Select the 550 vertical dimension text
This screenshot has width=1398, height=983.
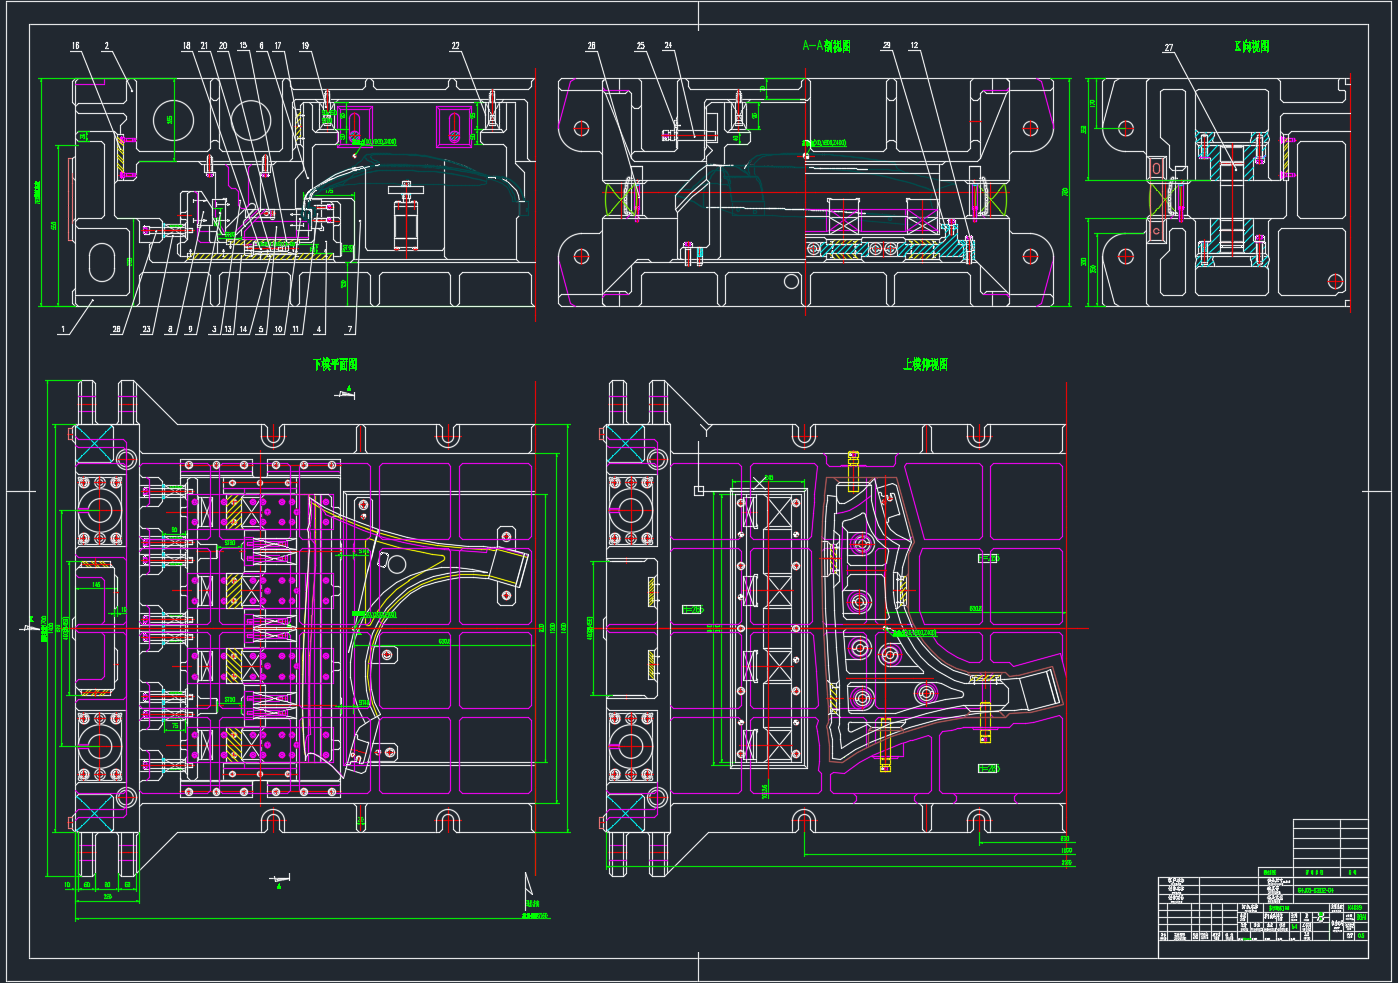[x=54, y=225]
